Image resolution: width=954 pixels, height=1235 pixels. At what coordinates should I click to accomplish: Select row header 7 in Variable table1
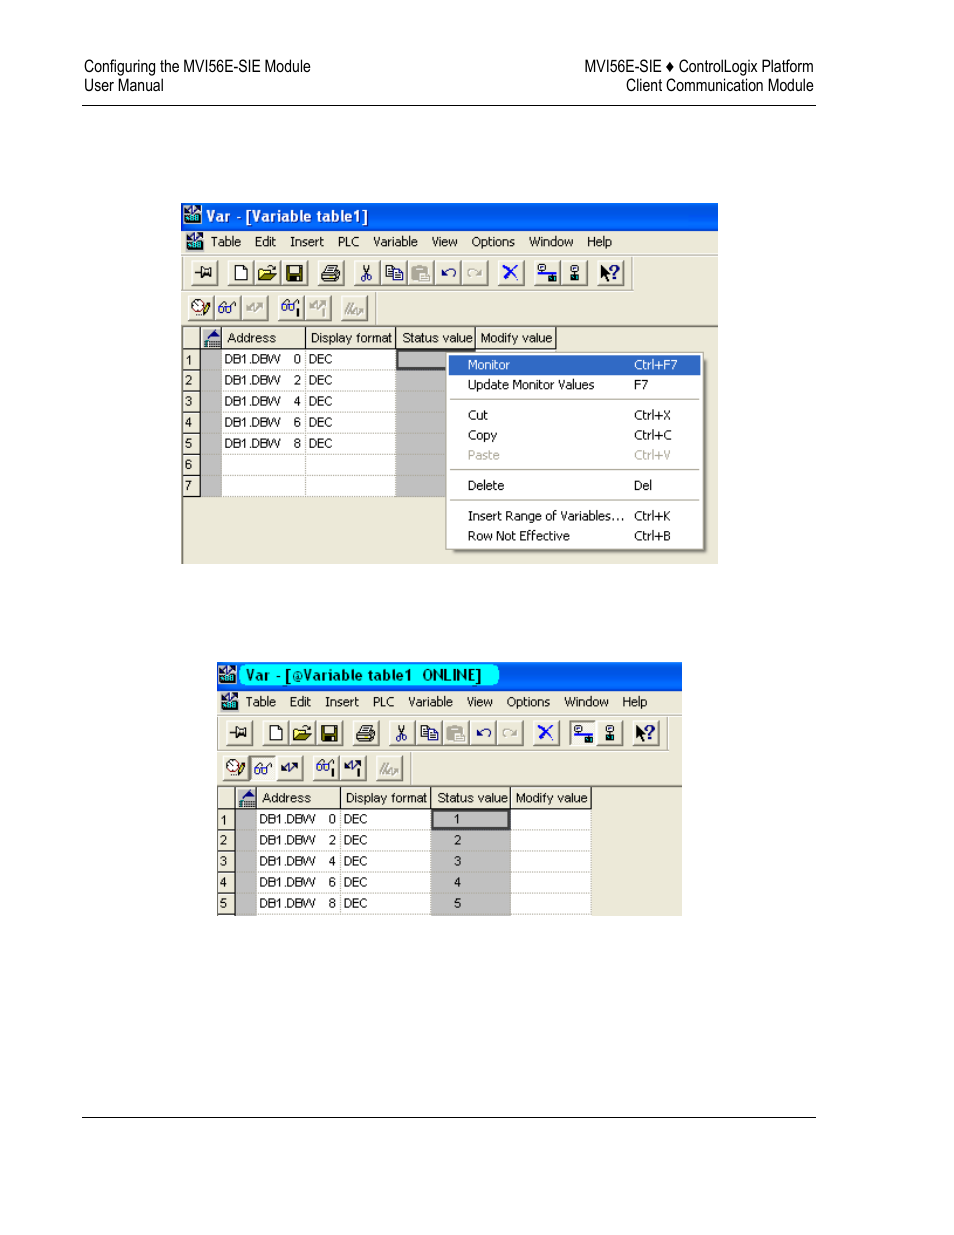tap(190, 486)
